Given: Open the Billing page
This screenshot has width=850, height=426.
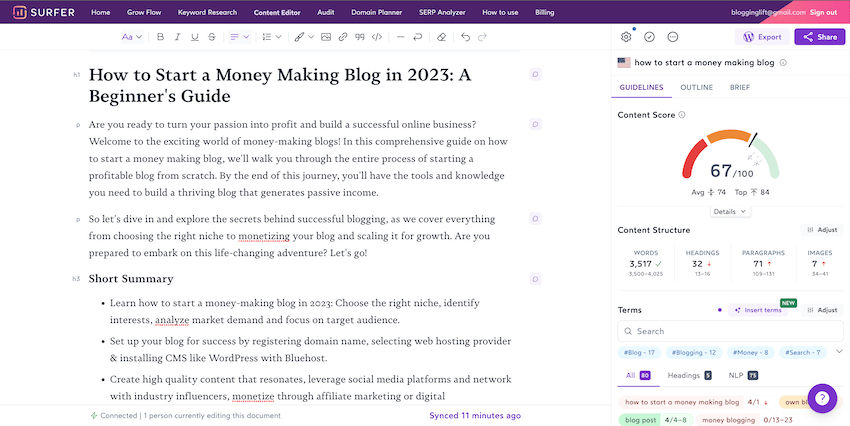Looking at the screenshot, I should tap(544, 12).
